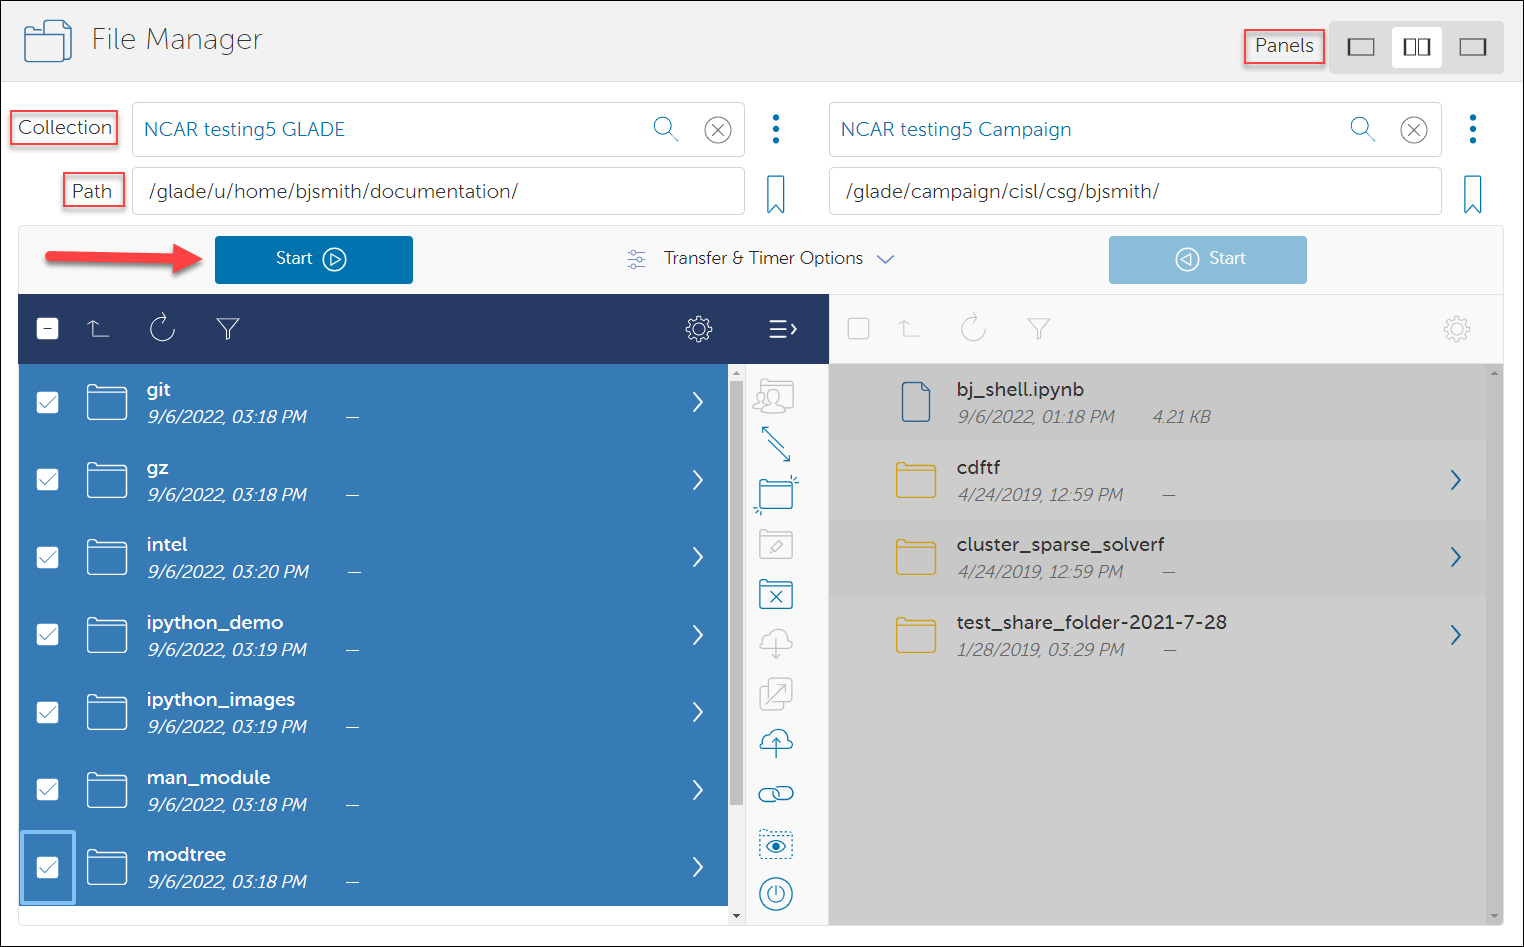Click the get link chain icon
Viewport: 1524px width, 947px height.
tap(776, 794)
